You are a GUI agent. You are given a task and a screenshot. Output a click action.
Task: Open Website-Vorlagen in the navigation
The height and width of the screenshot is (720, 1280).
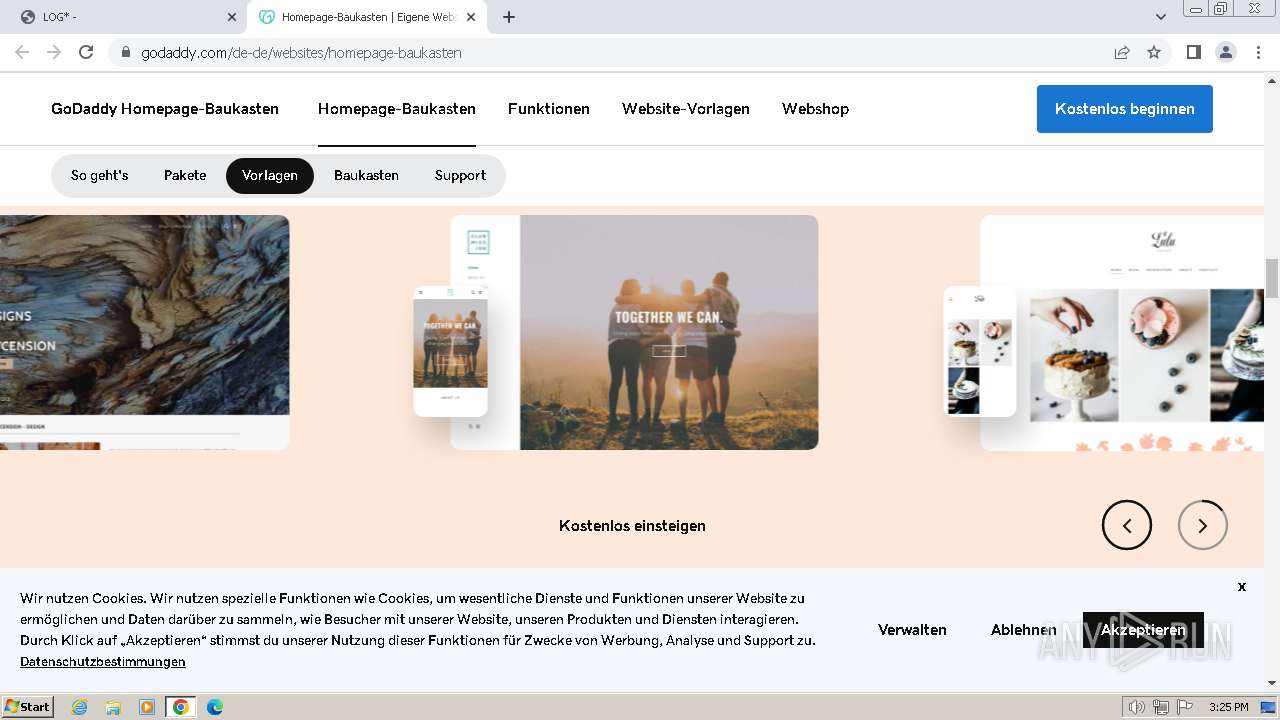[686, 109]
